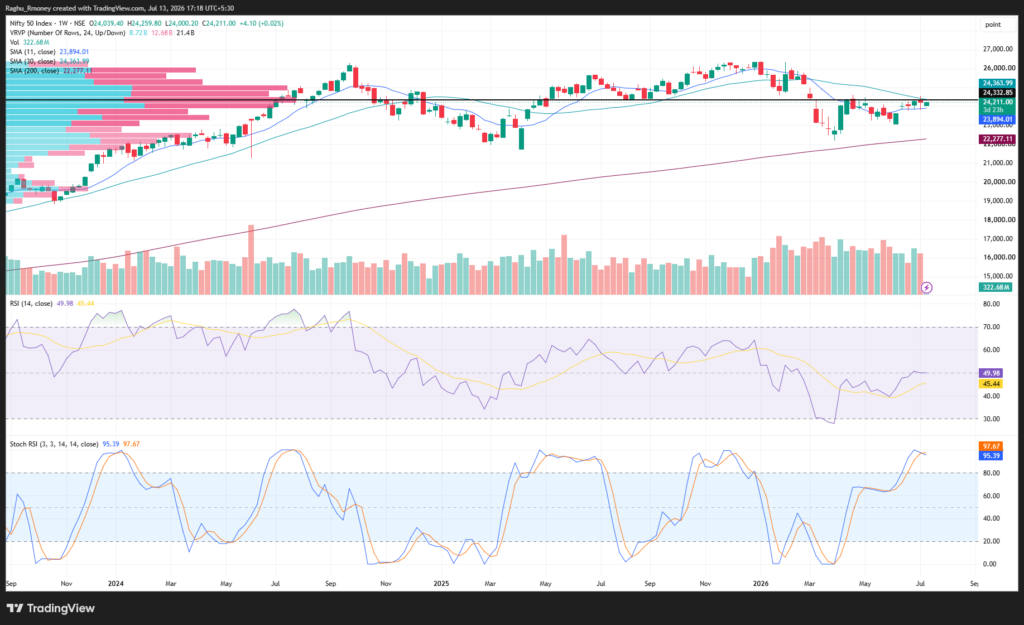Viewport: 1024px width, 625px height.
Task: Click the 20,000.00 price axis tick
Action: 999,182
